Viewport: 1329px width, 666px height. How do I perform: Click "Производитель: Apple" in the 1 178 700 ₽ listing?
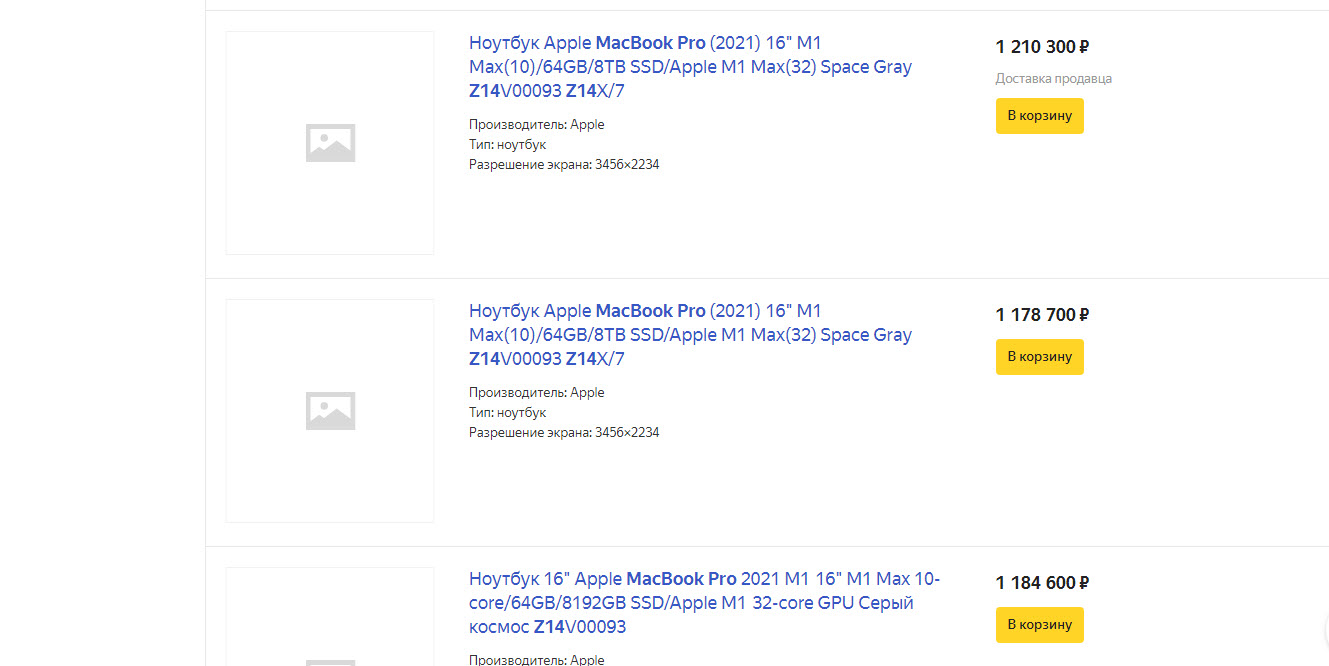click(x=537, y=393)
